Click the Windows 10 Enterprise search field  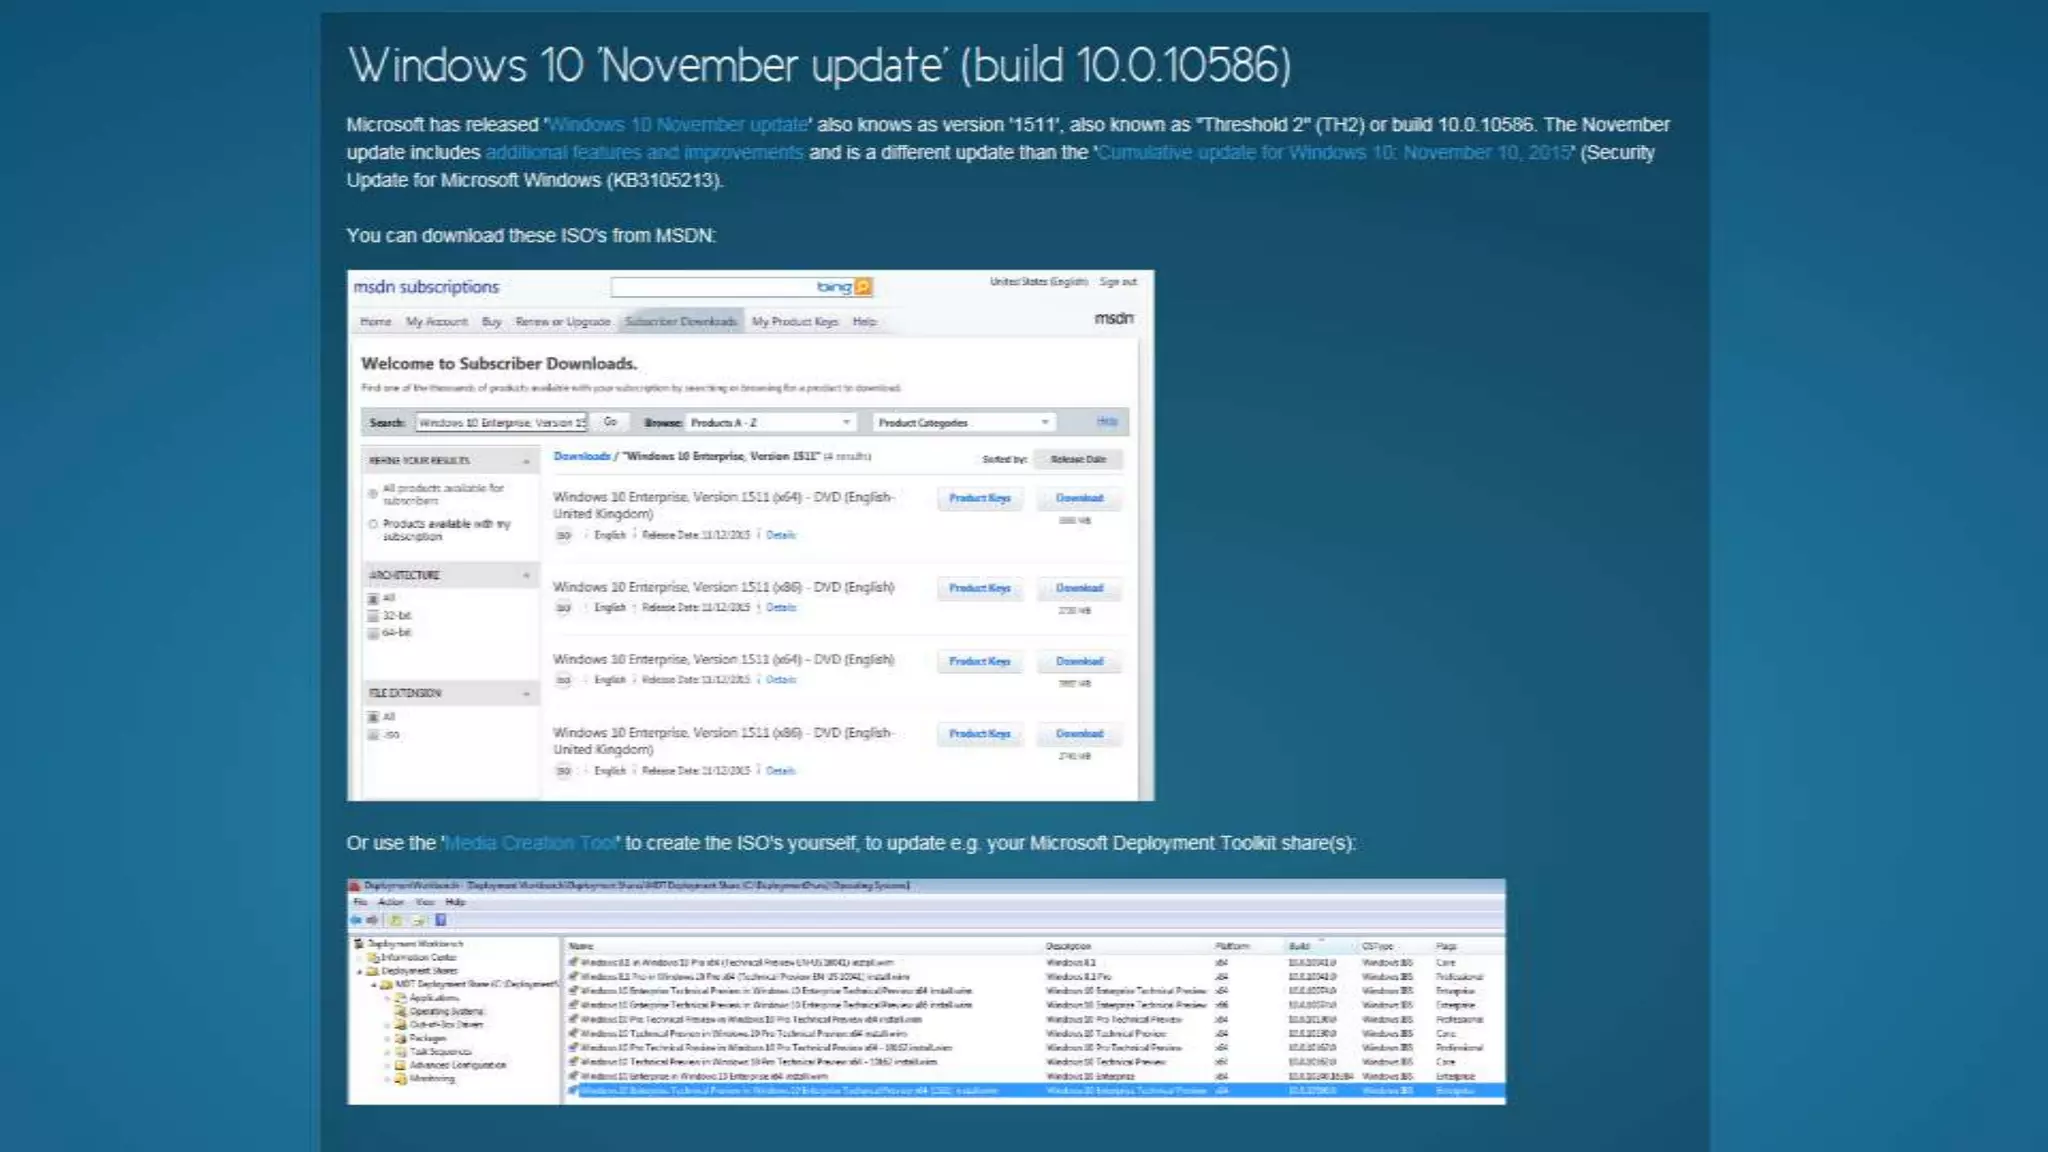click(501, 423)
